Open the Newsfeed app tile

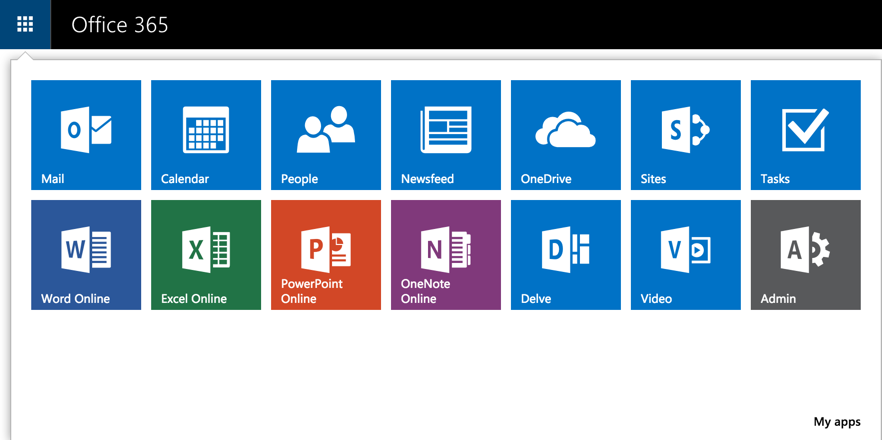(x=446, y=135)
